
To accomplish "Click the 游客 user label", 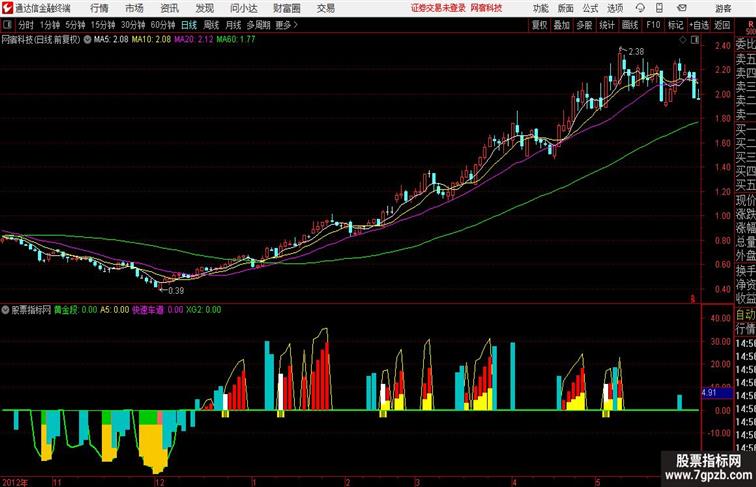I will click(723, 8).
